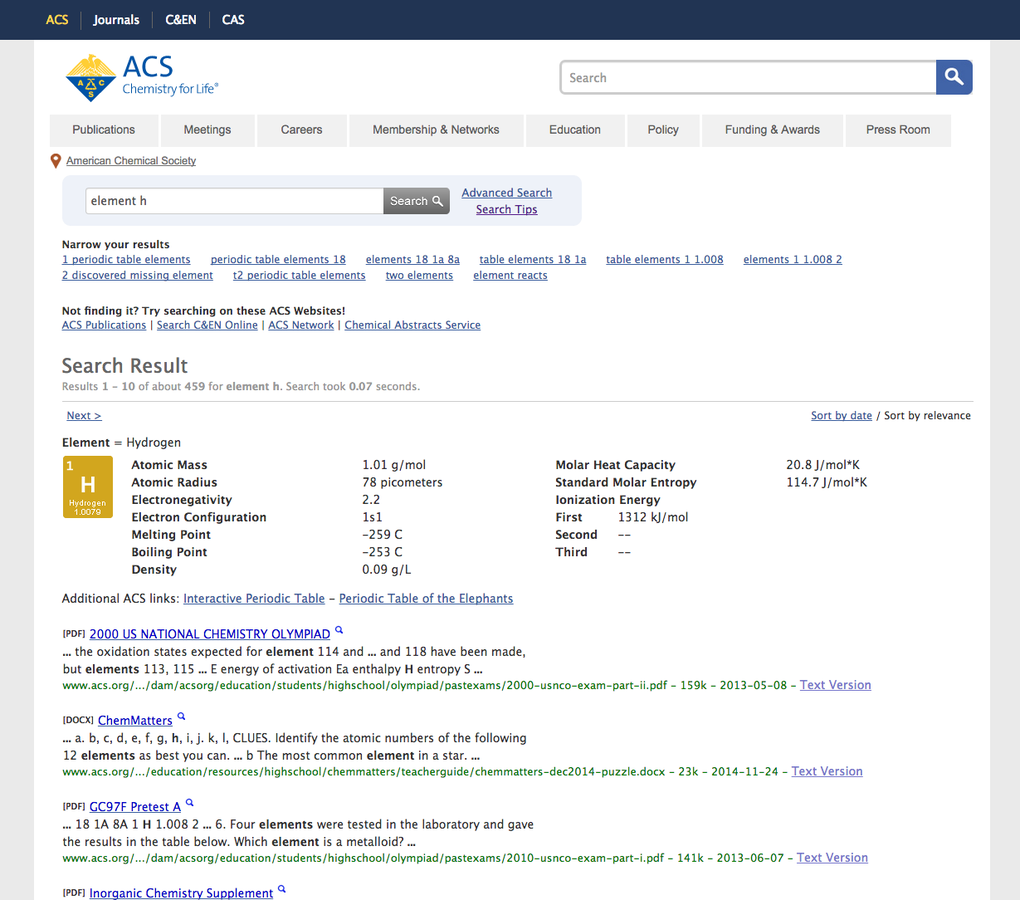Viewport: 1020px width, 900px height.
Task: Open the Meetings tab
Action: 207,130
